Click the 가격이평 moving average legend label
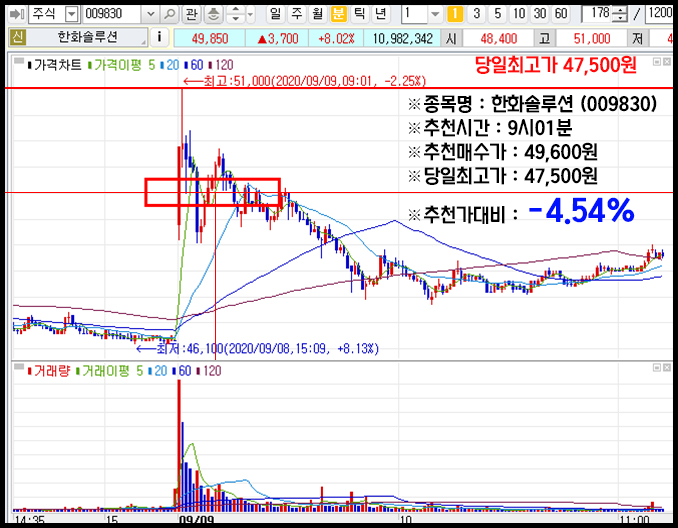 (x=117, y=65)
